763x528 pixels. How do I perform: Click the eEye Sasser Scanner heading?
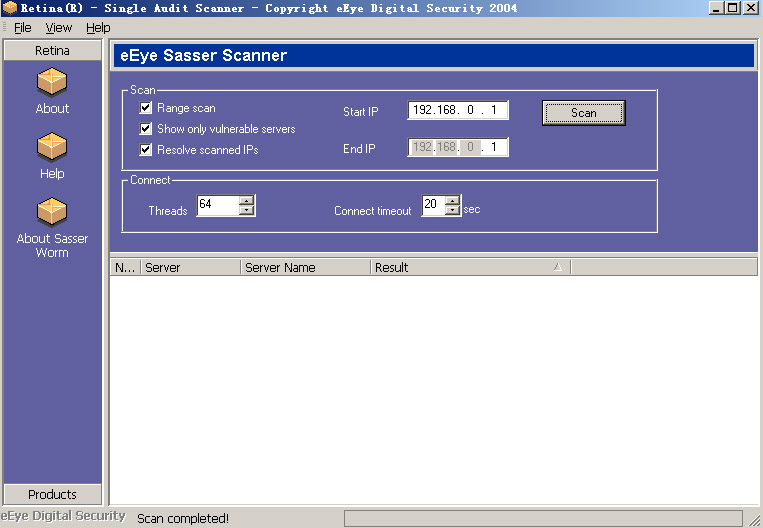tap(203, 55)
